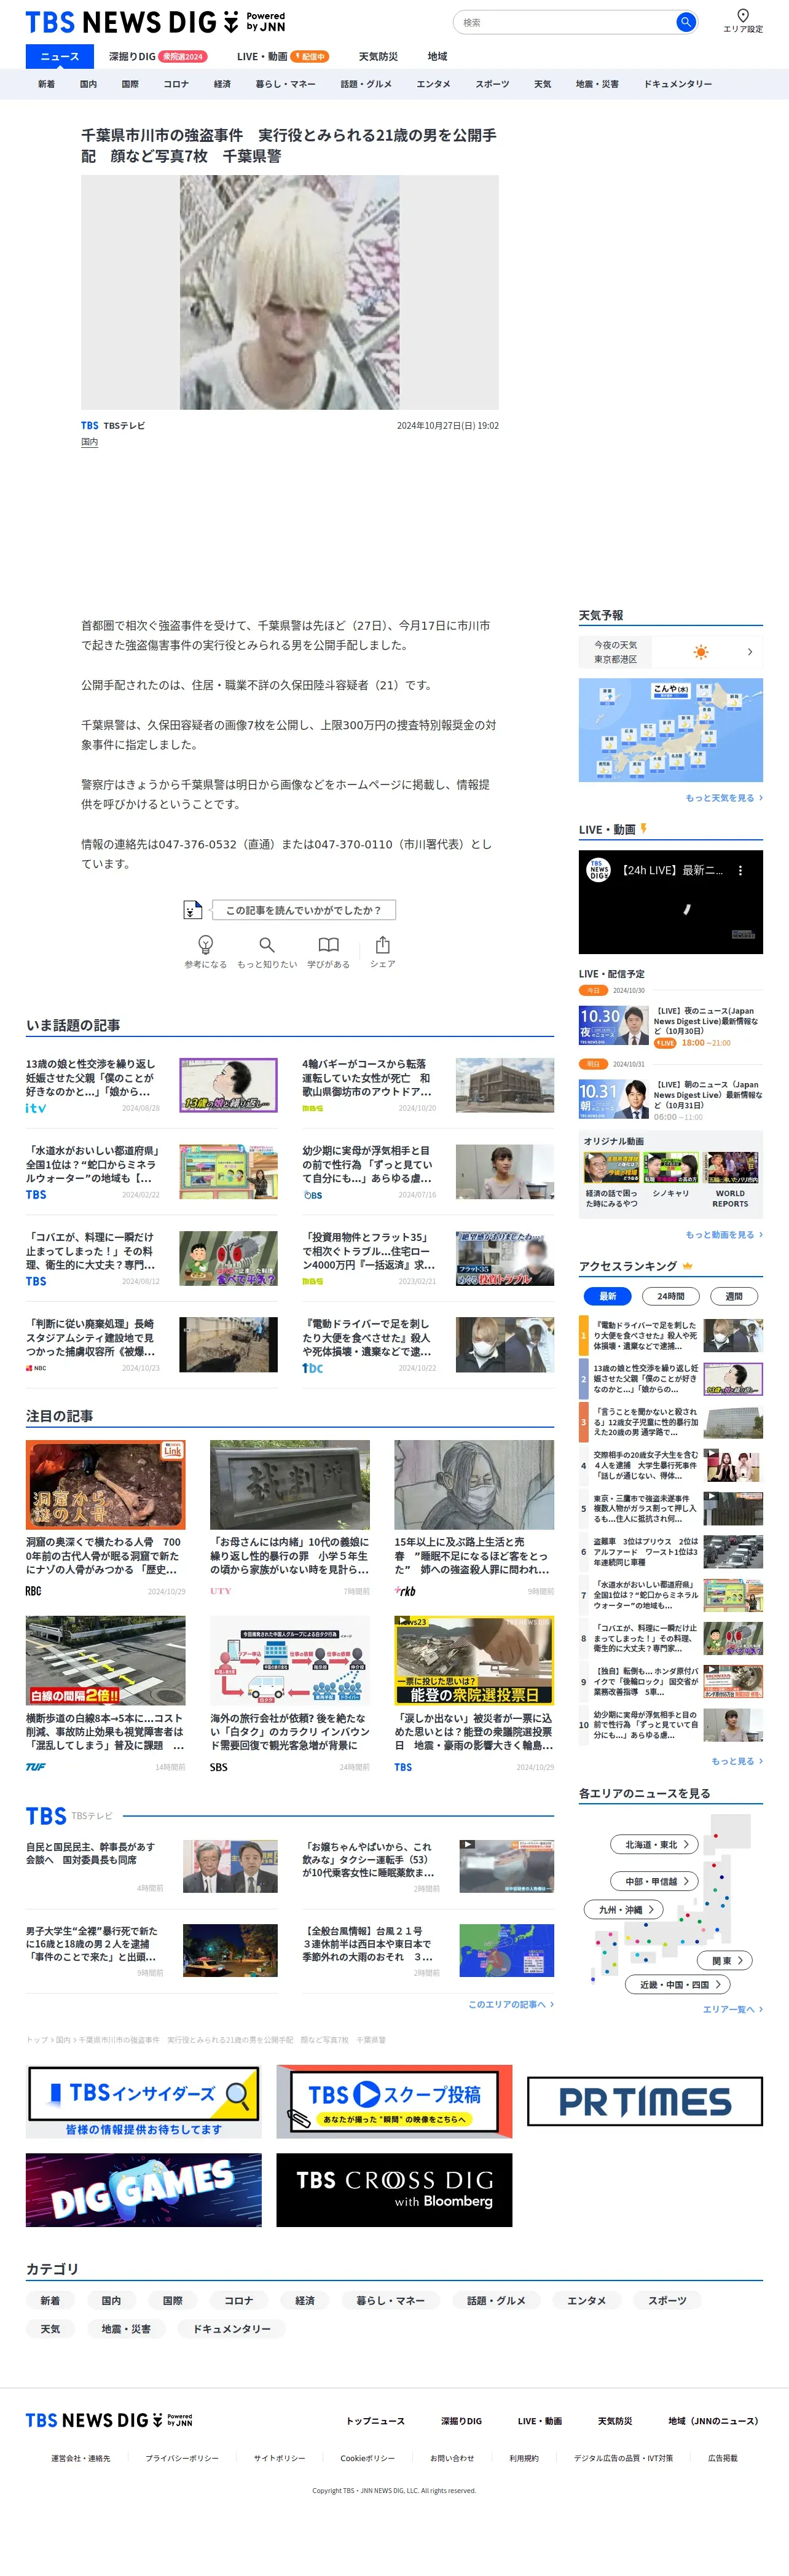Click the 参考になる lightbulb icon
Image resolution: width=789 pixels, height=2576 pixels.
(x=205, y=945)
